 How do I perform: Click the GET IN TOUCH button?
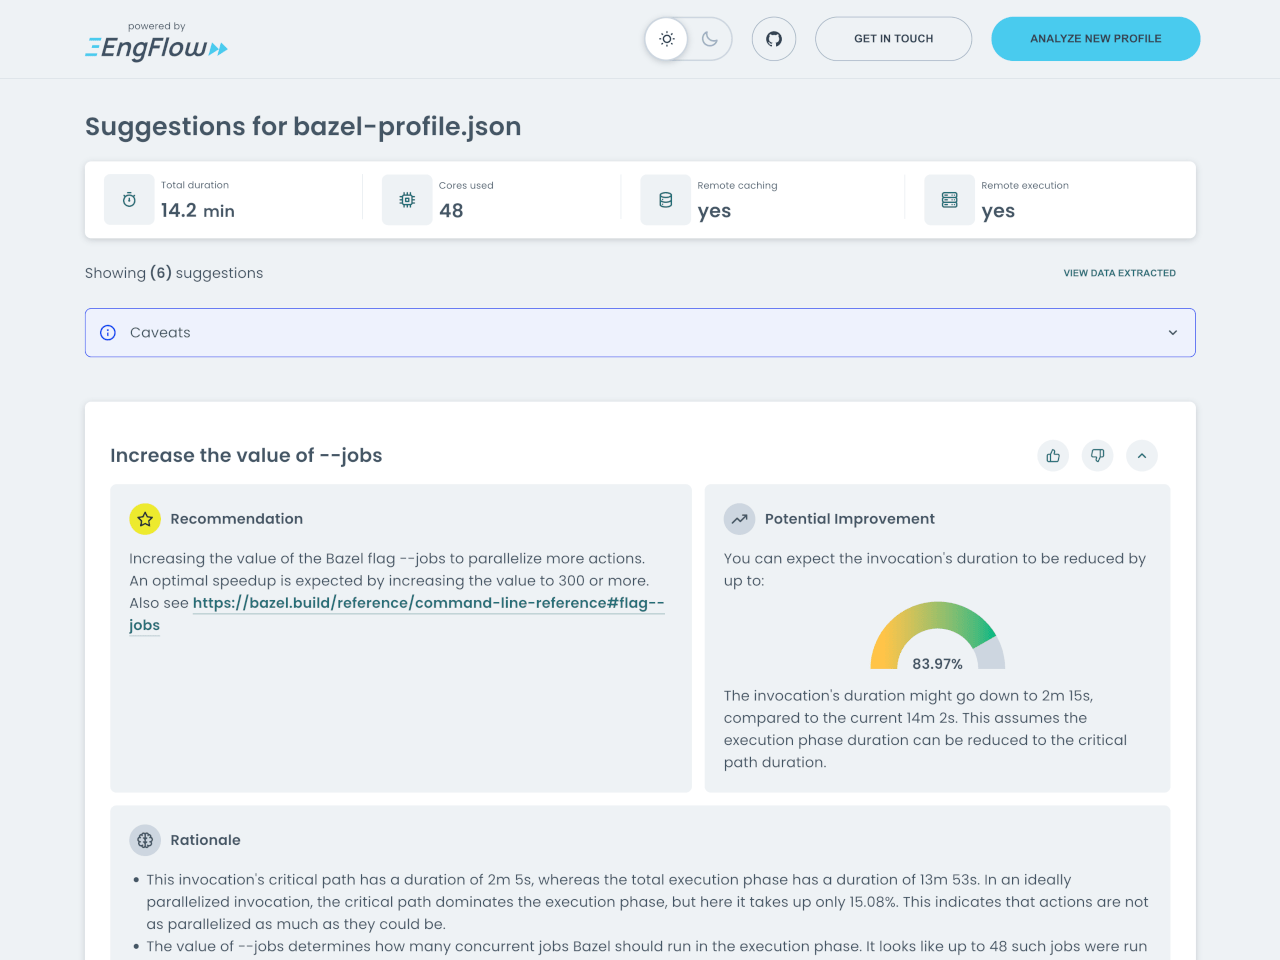893,38
